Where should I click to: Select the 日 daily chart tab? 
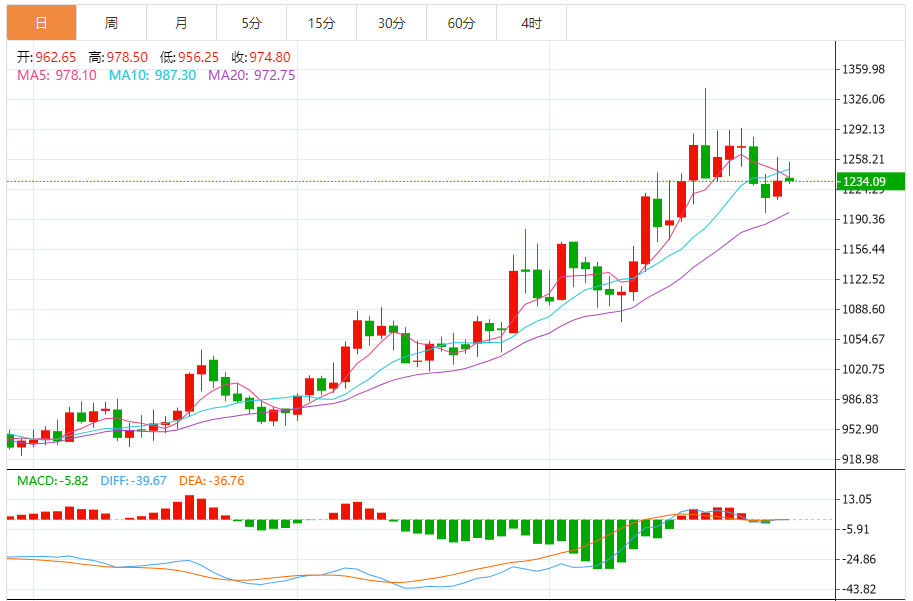41,22
